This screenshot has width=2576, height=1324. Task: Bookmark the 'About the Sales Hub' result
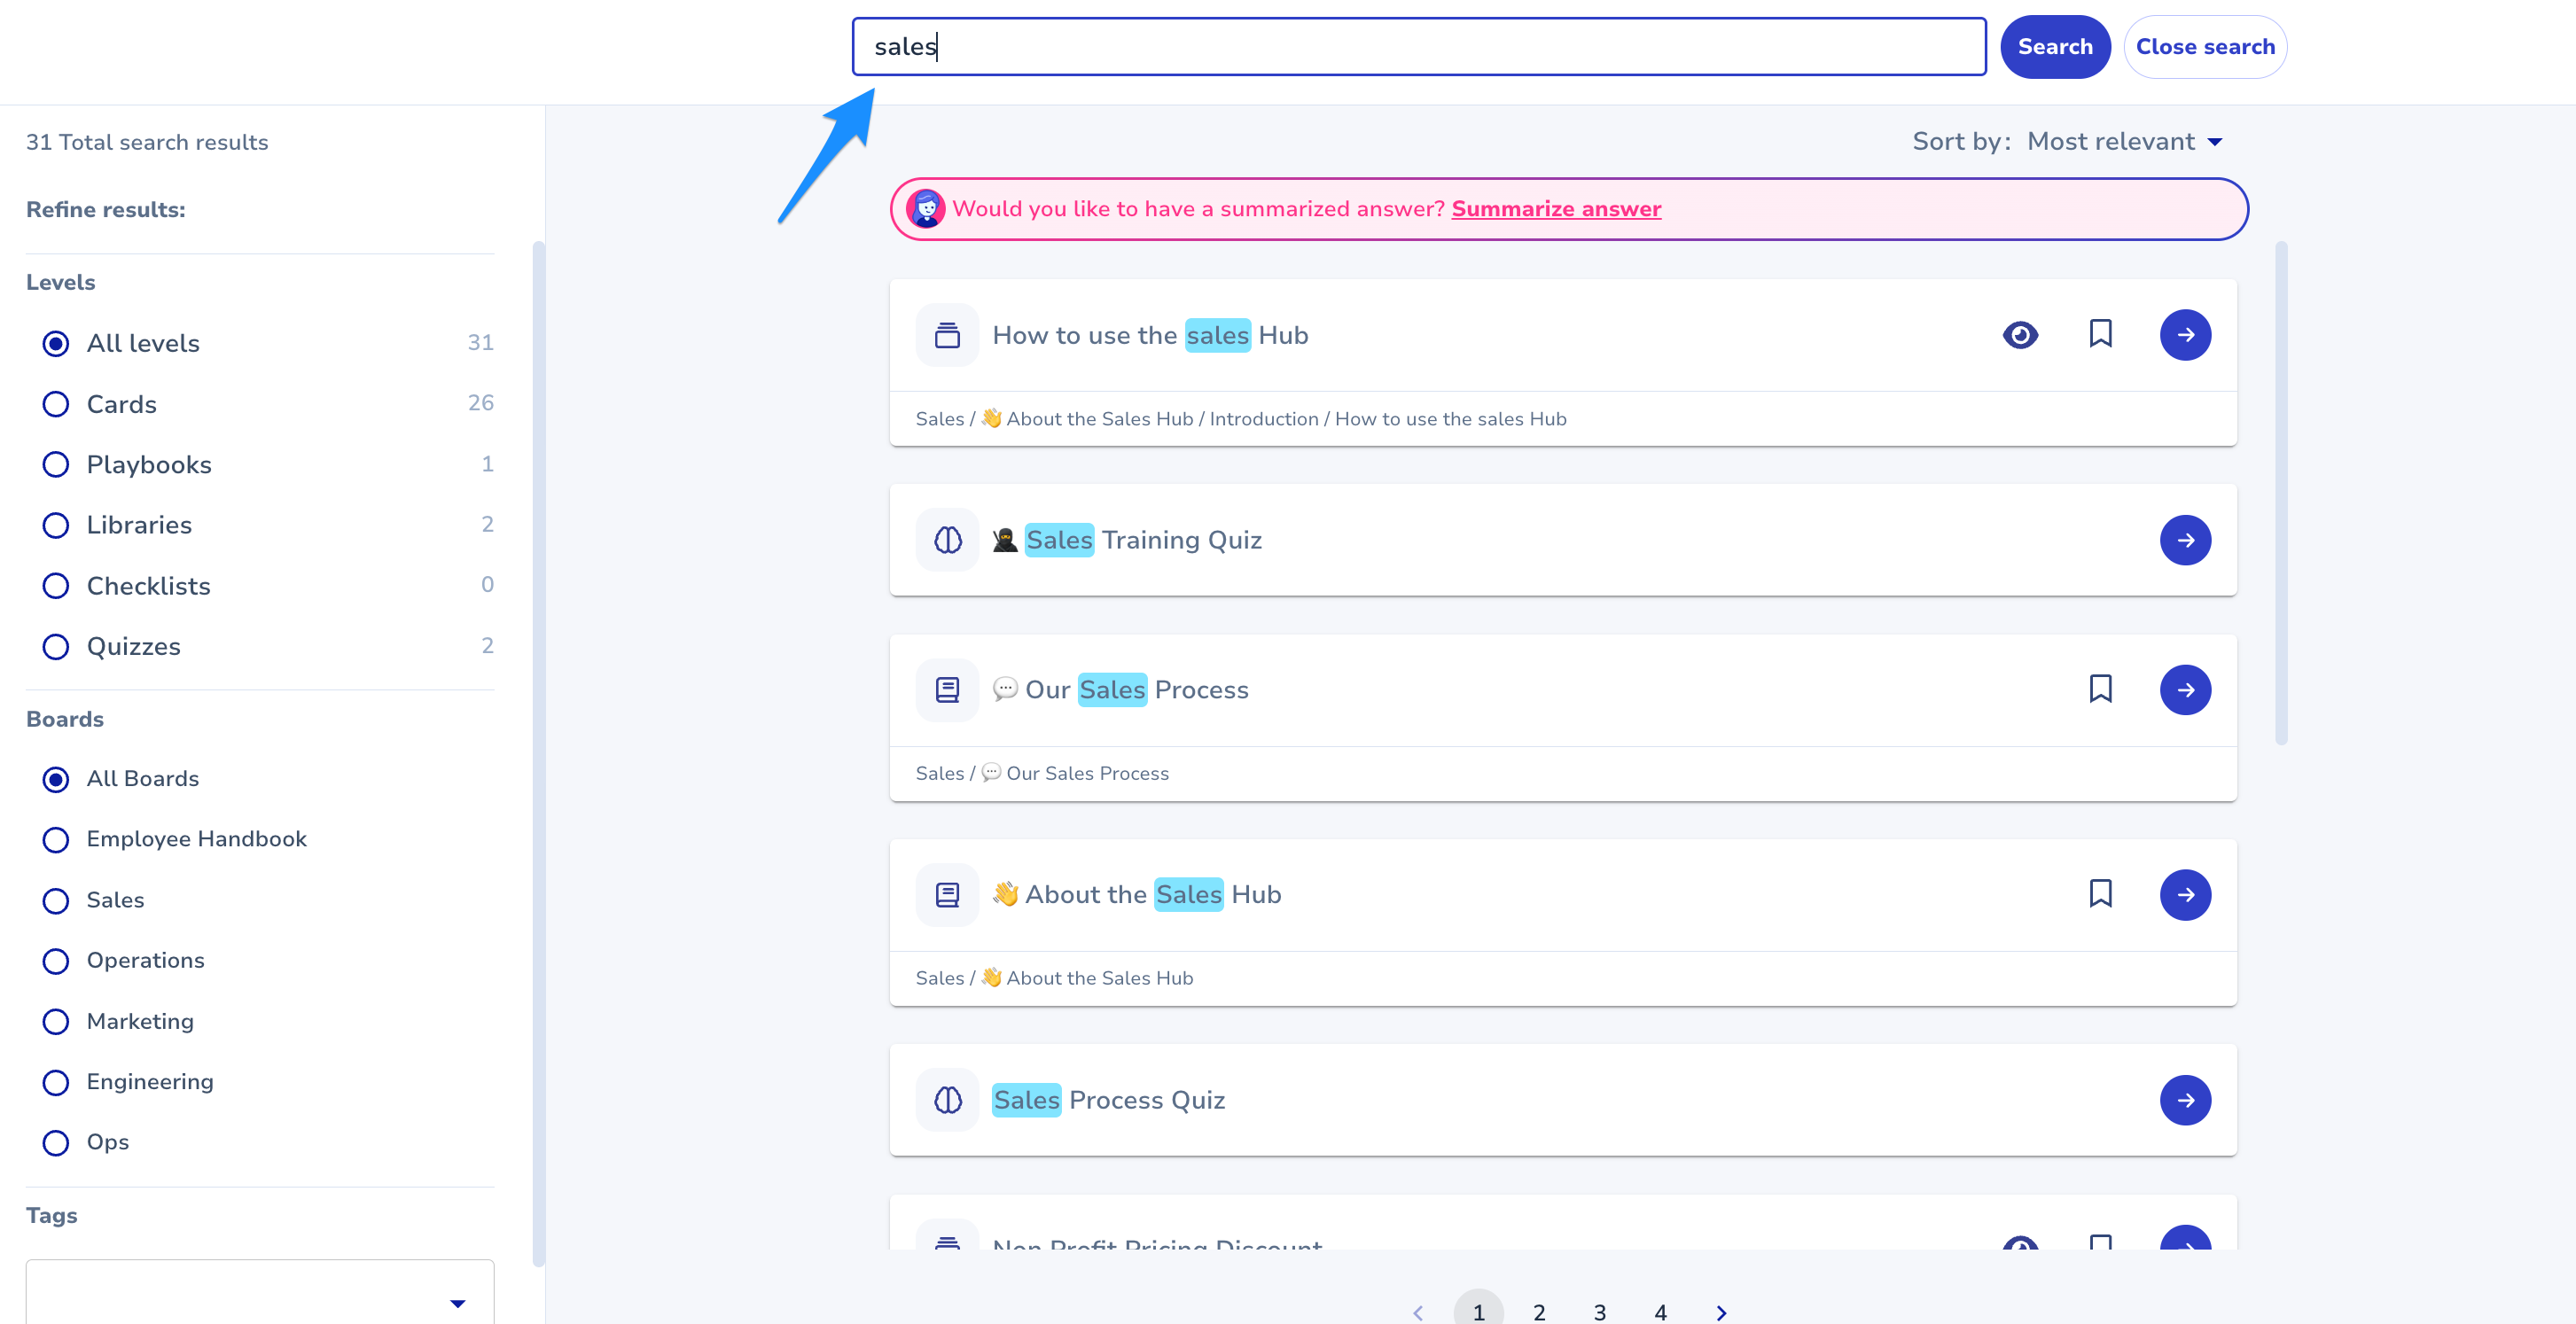2100,893
